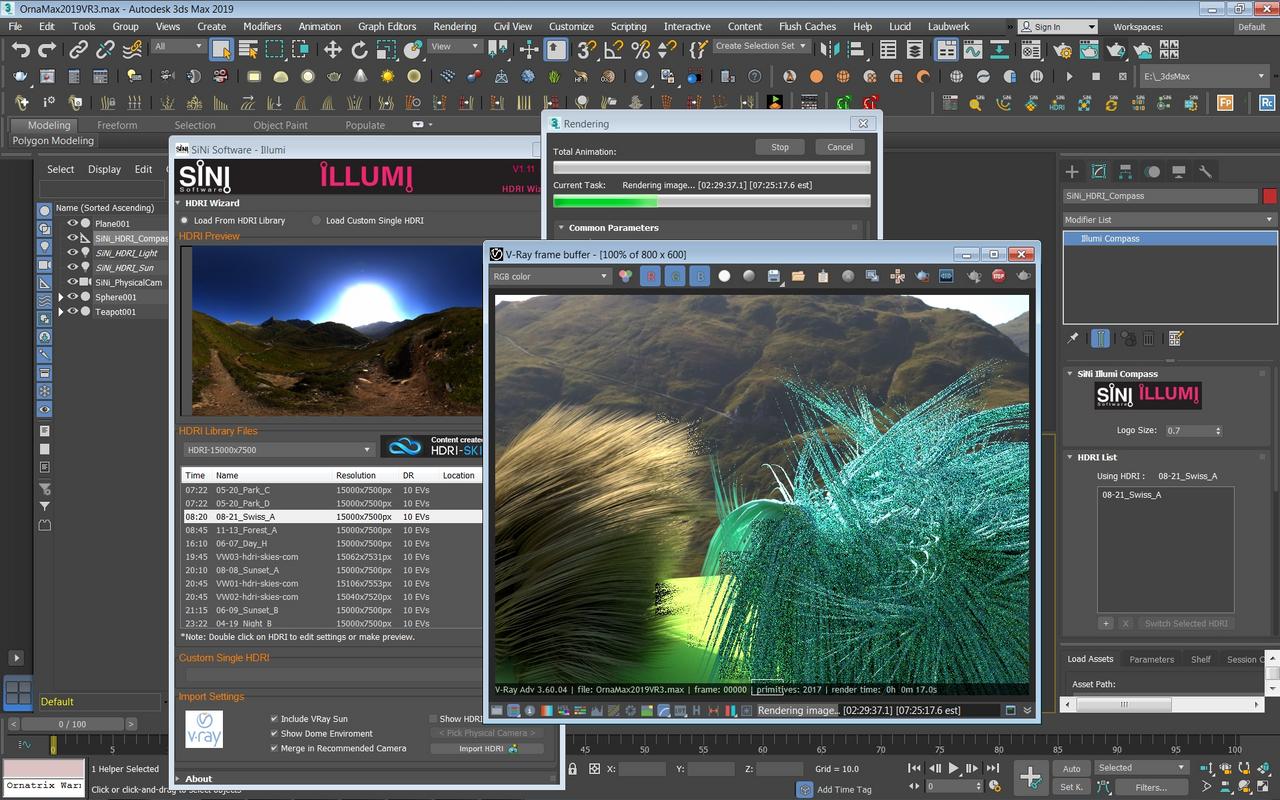Image resolution: width=1280 pixels, height=800 pixels.
Task: Open the RGB color channel dropdown
Action: pos(550,276)
